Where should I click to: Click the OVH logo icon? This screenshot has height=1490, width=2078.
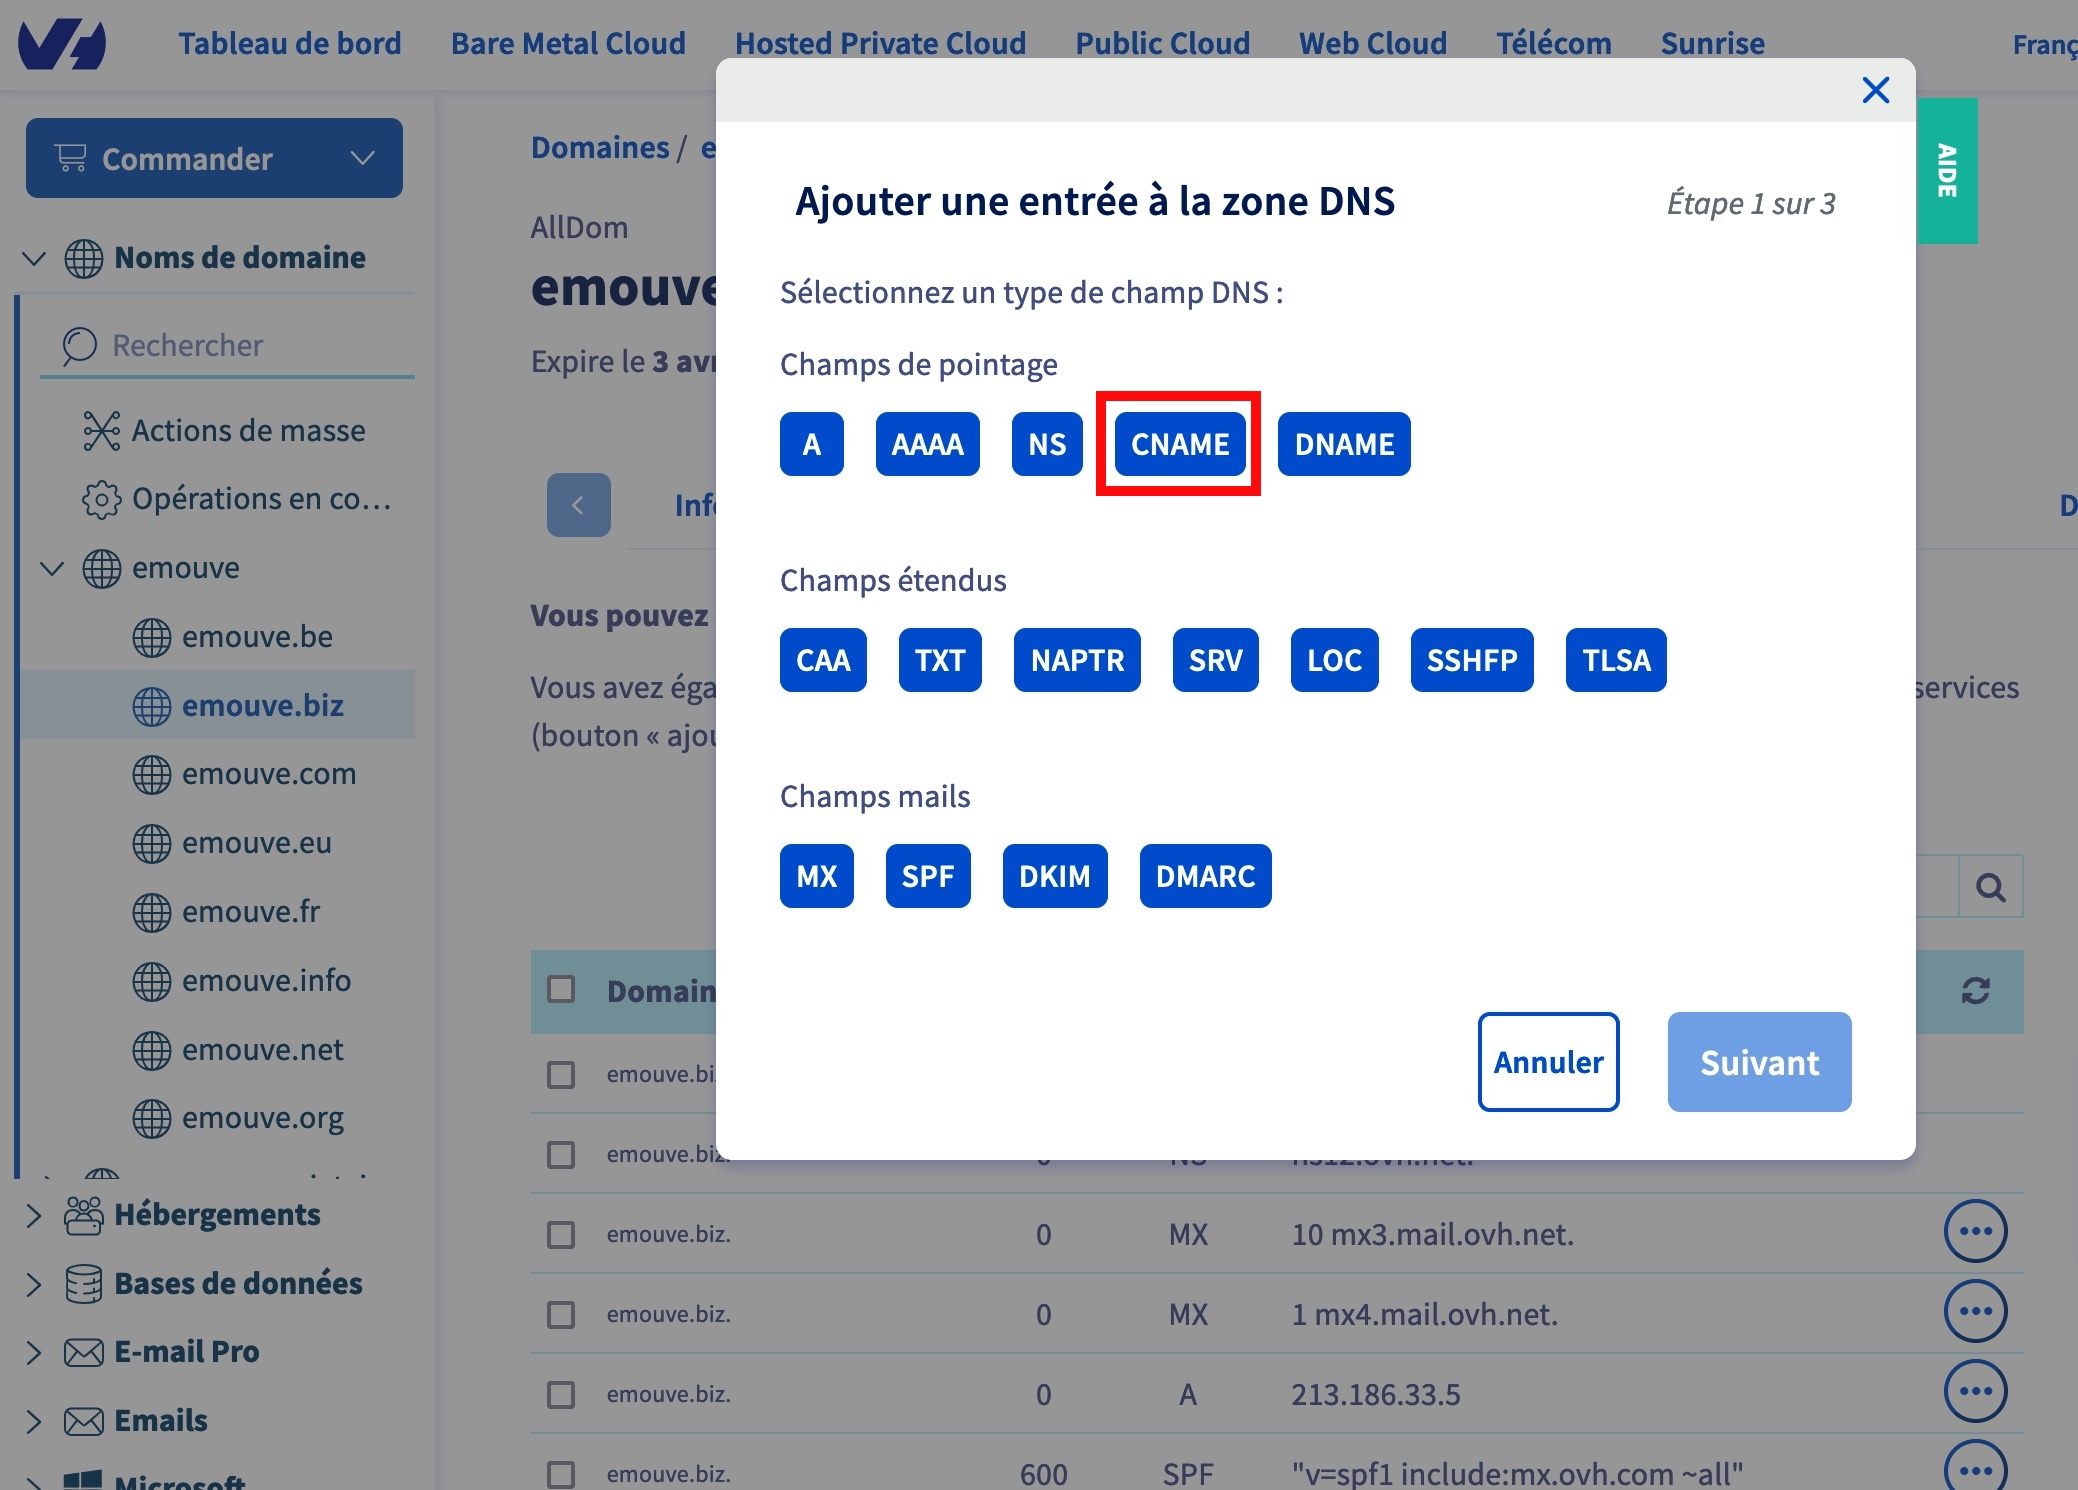(62, 44)
